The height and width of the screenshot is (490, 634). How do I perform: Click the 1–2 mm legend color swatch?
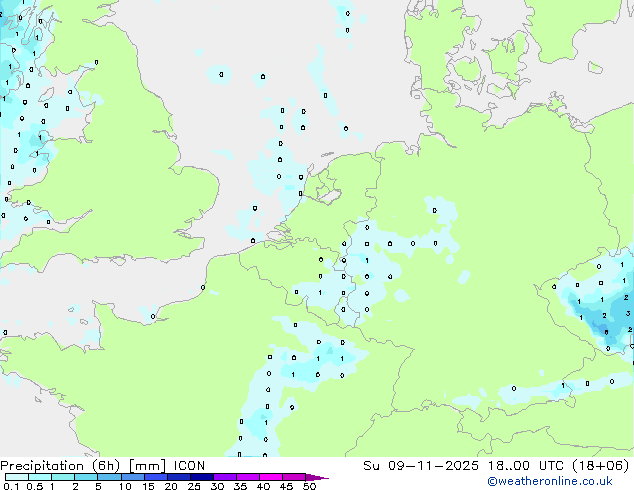click(63, 477)
